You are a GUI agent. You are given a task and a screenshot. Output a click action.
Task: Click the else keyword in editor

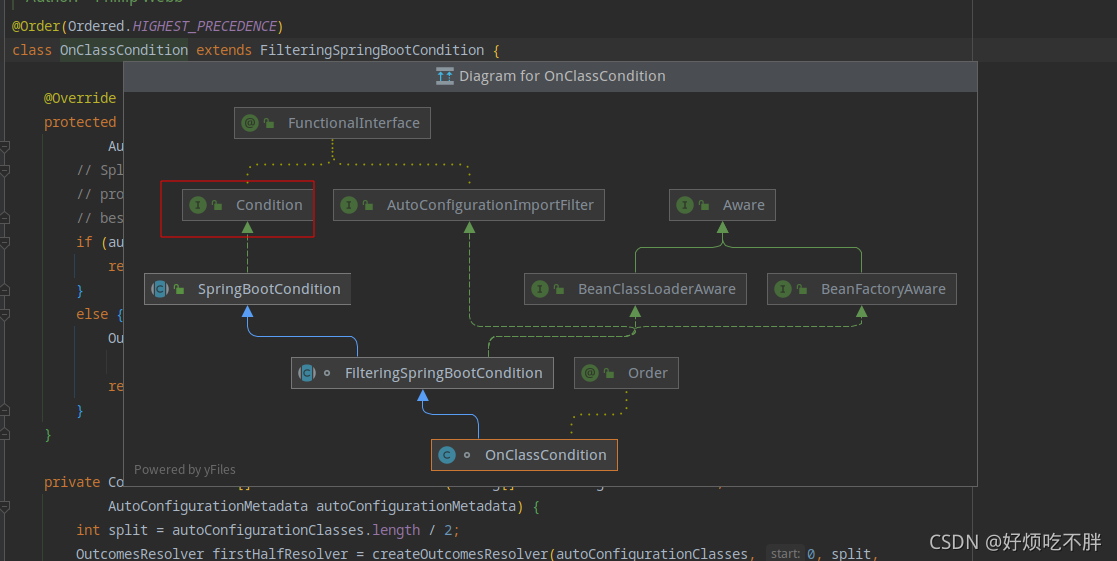92,314
